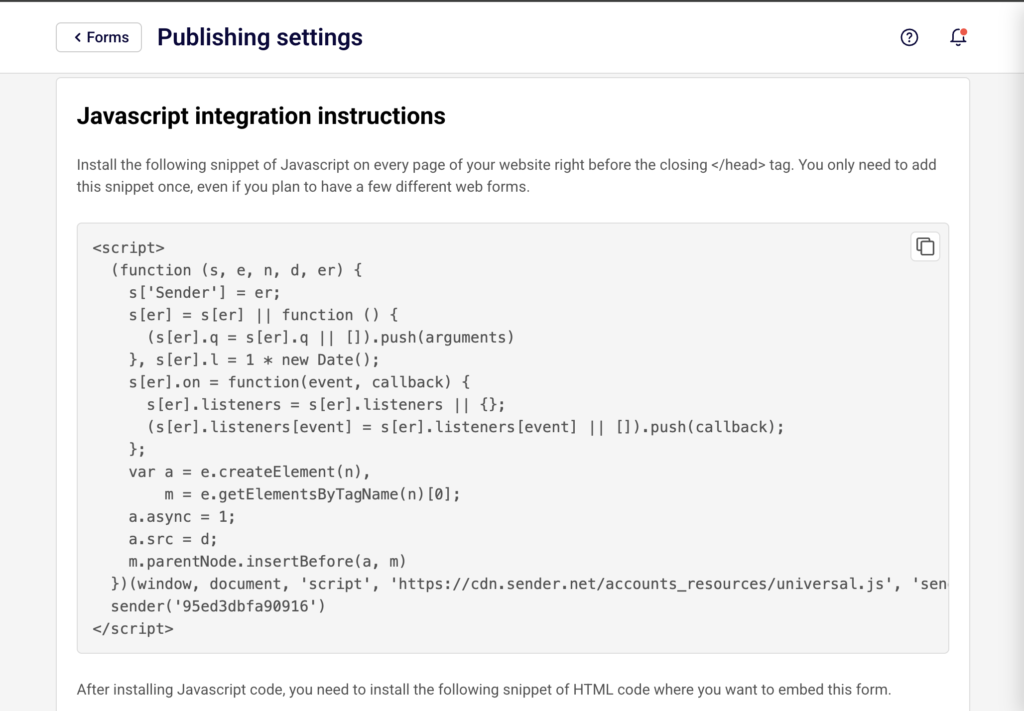Click the .push(callback); code line

466,427
